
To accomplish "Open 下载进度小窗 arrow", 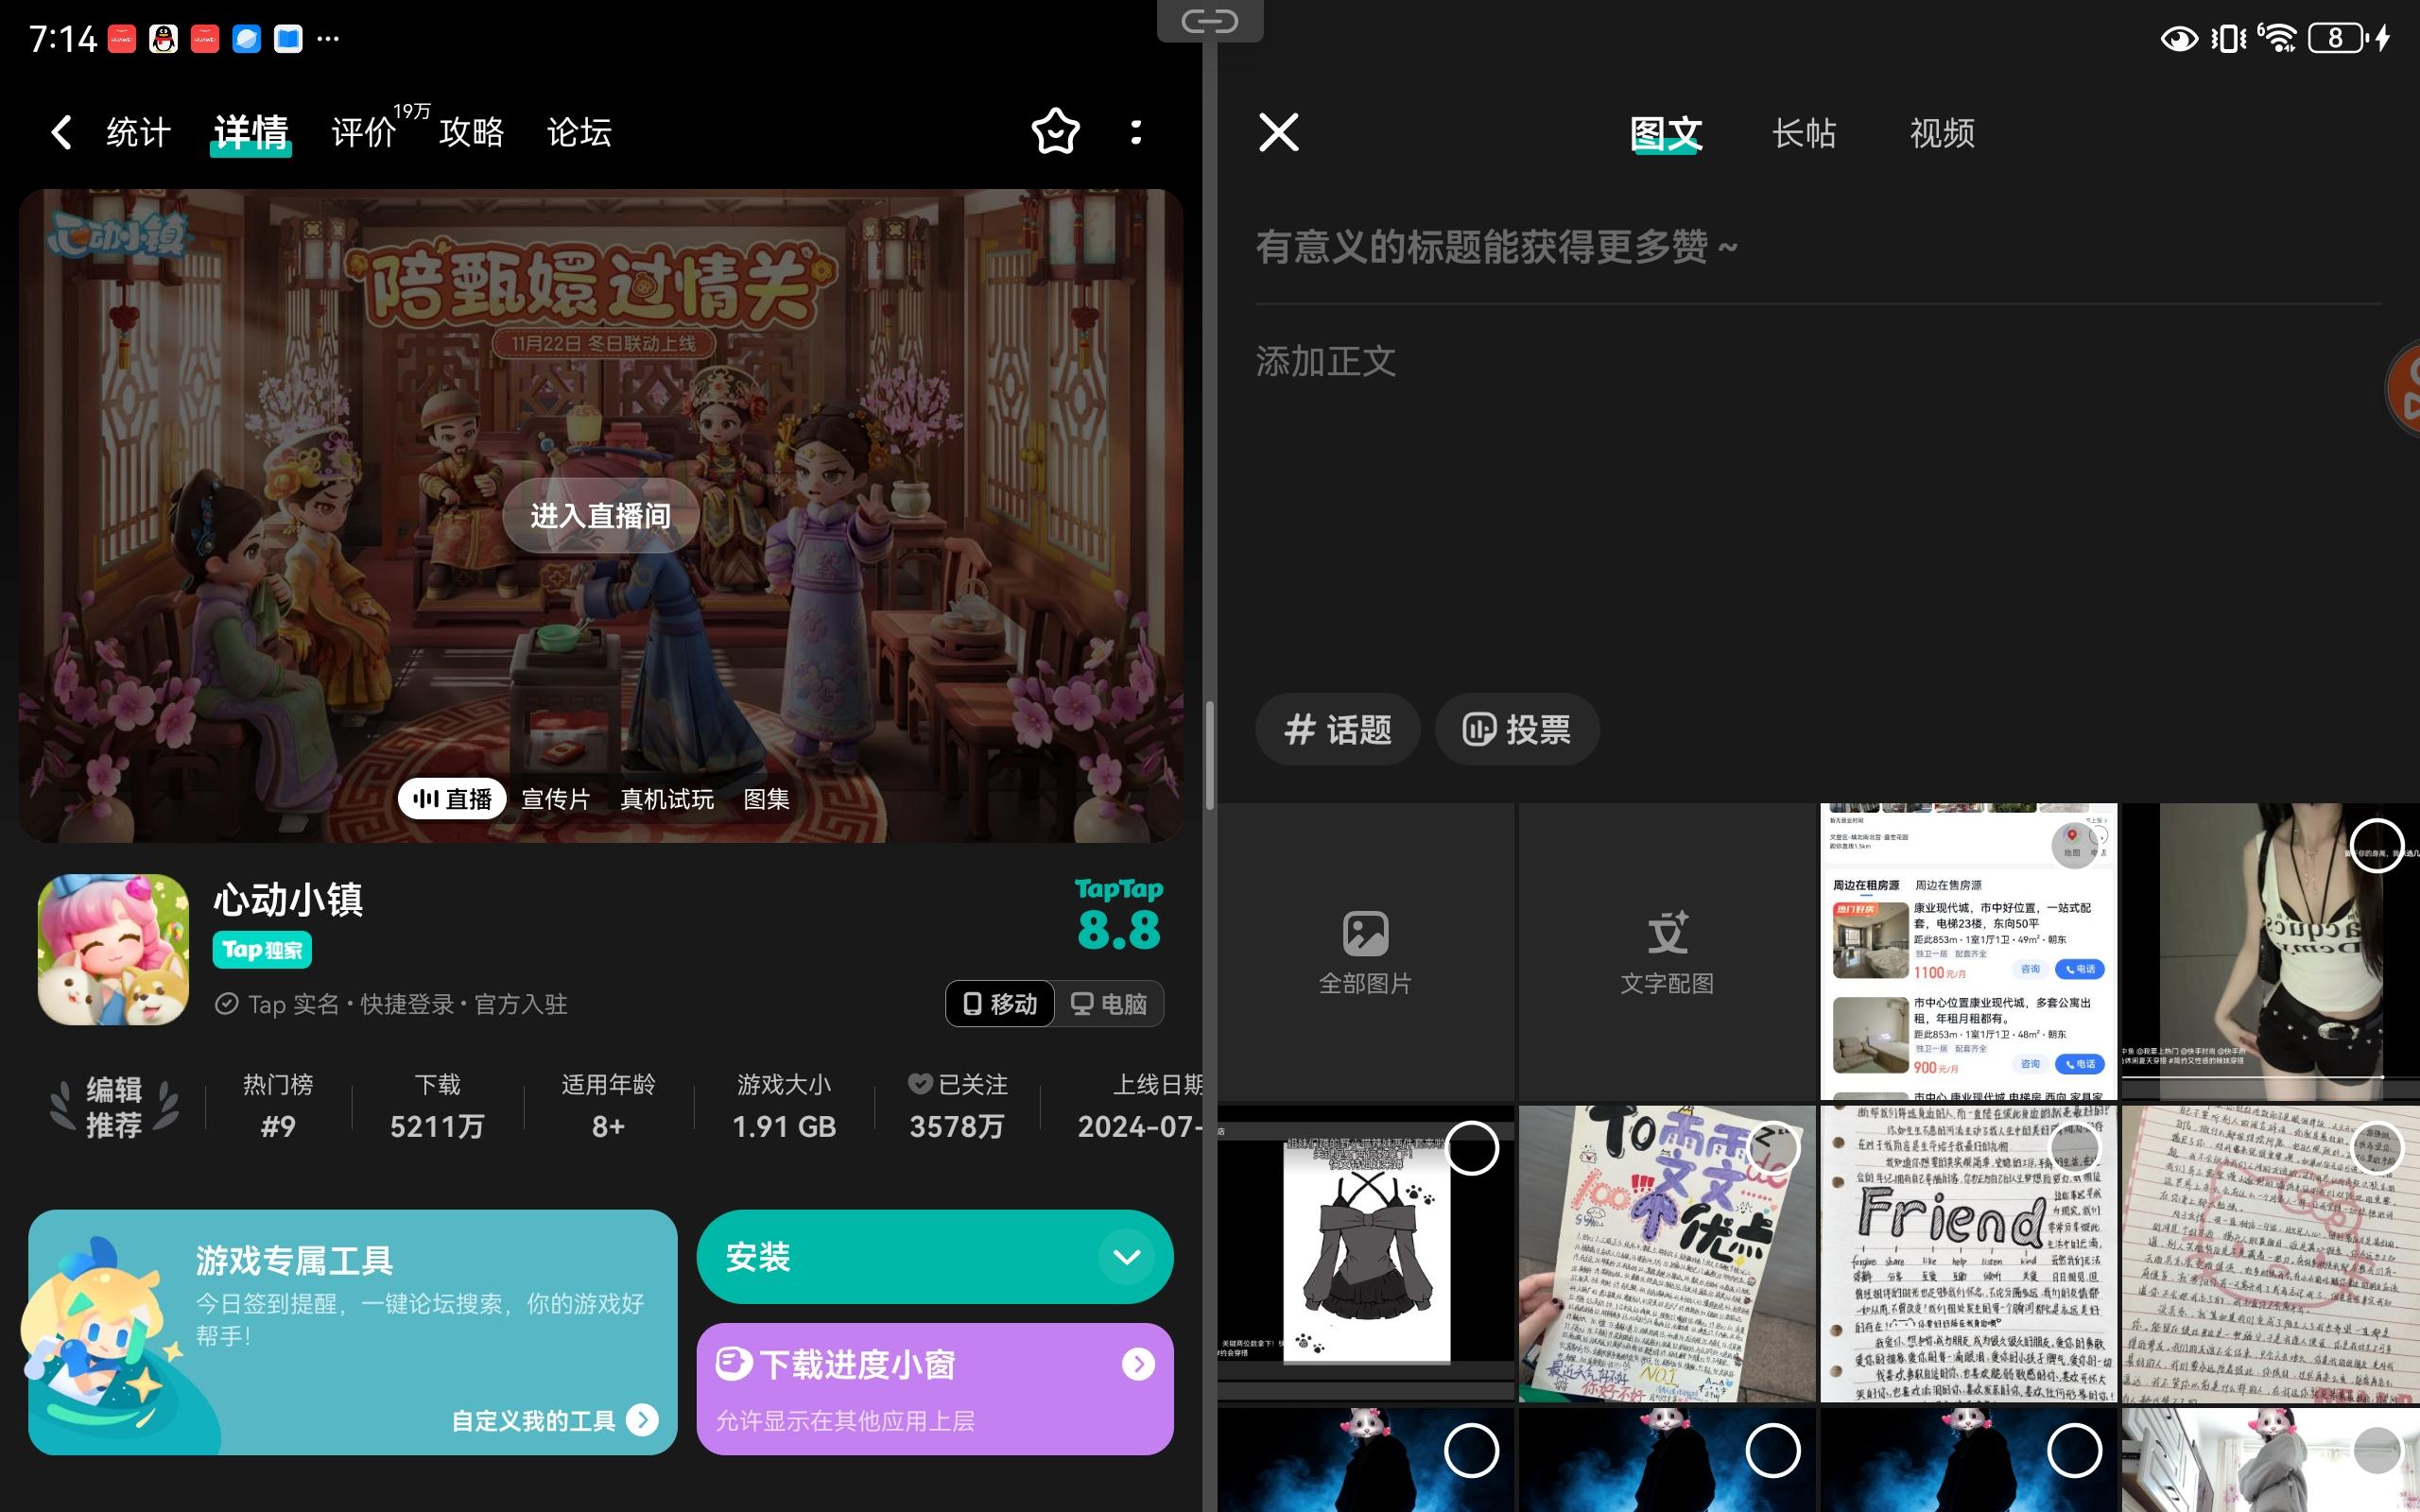I will click(x=1138, y=1364).
